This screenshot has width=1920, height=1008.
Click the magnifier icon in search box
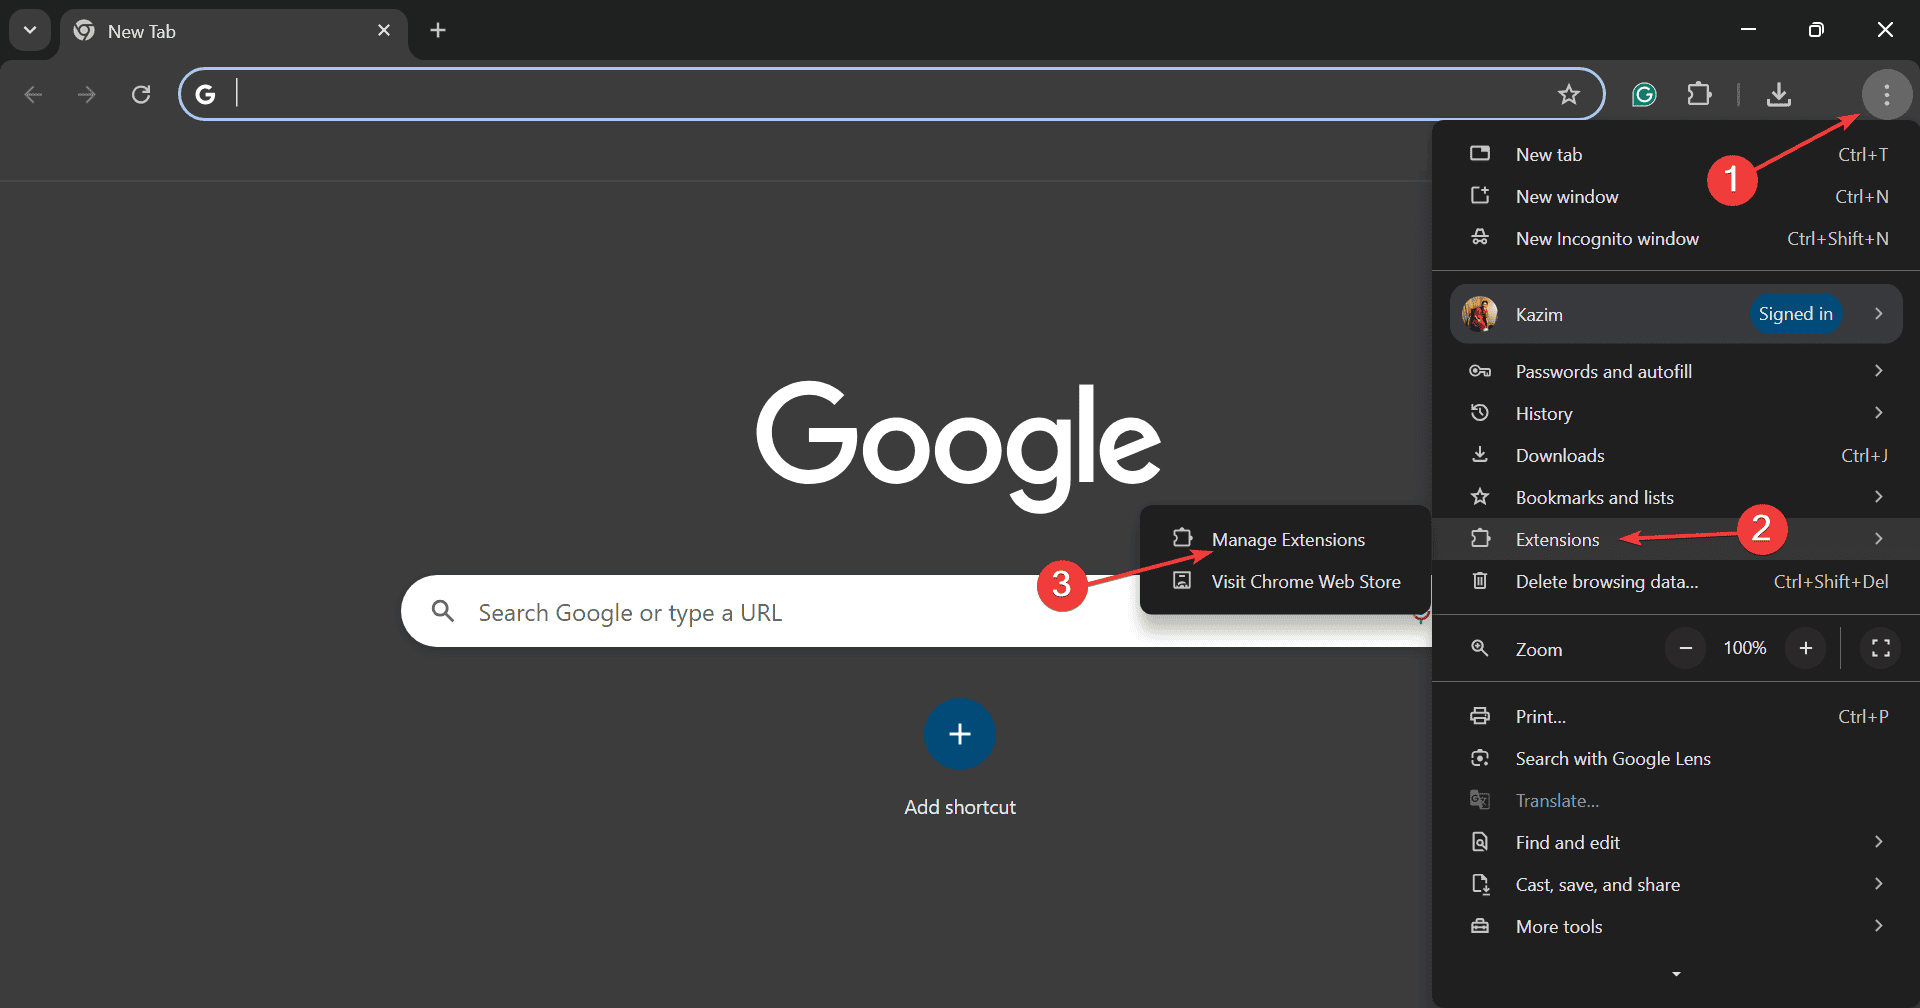click(x=443, y=611)
